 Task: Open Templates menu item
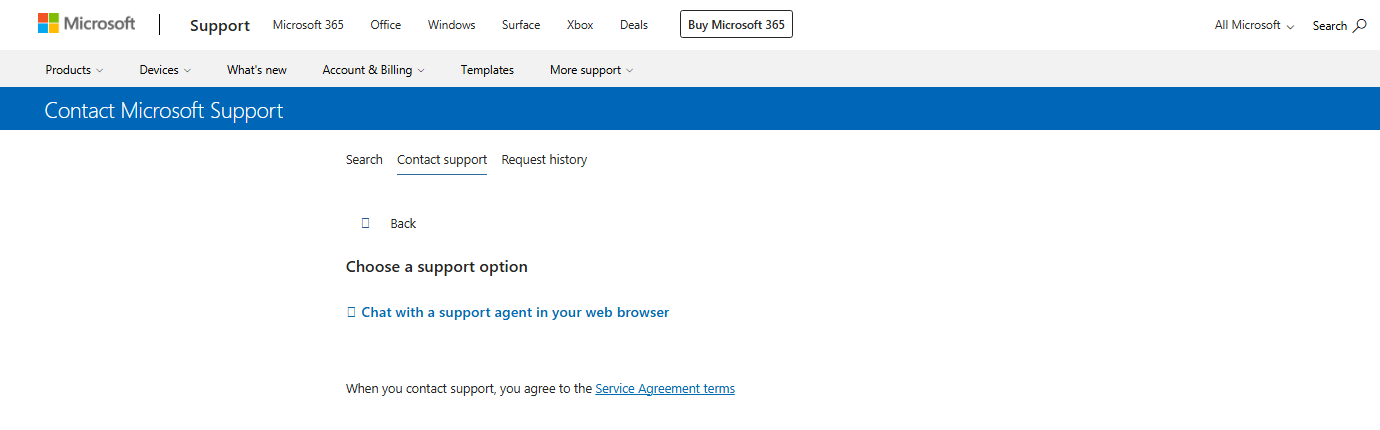[x=487, y=70]
